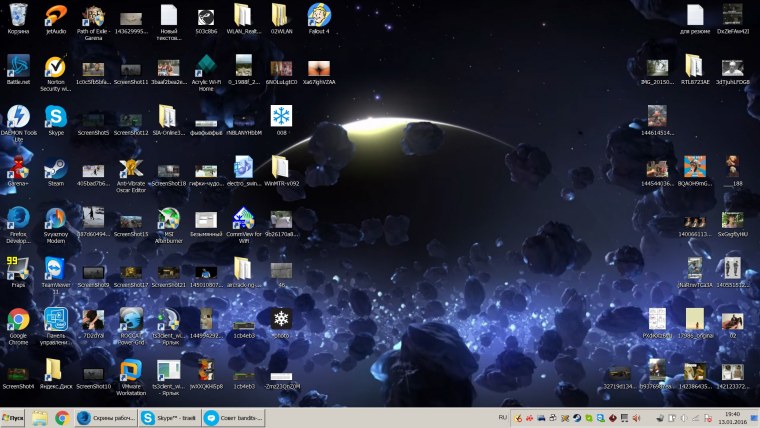
Task: Select the Anti-Vibrate Oscar Editor icon
Action: [x=131, y=174]
